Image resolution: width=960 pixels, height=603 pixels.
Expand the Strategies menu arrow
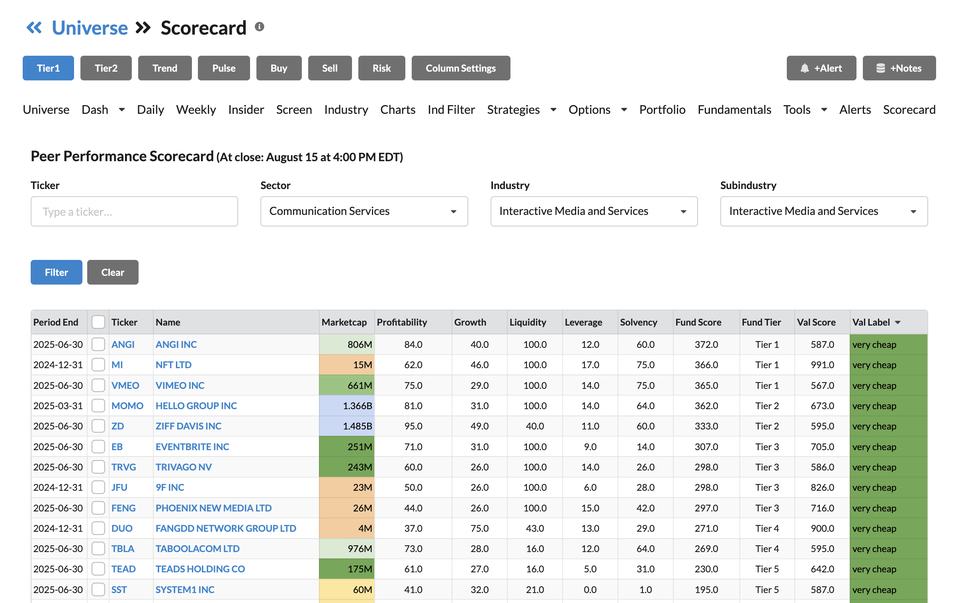(x=553, y=110)
